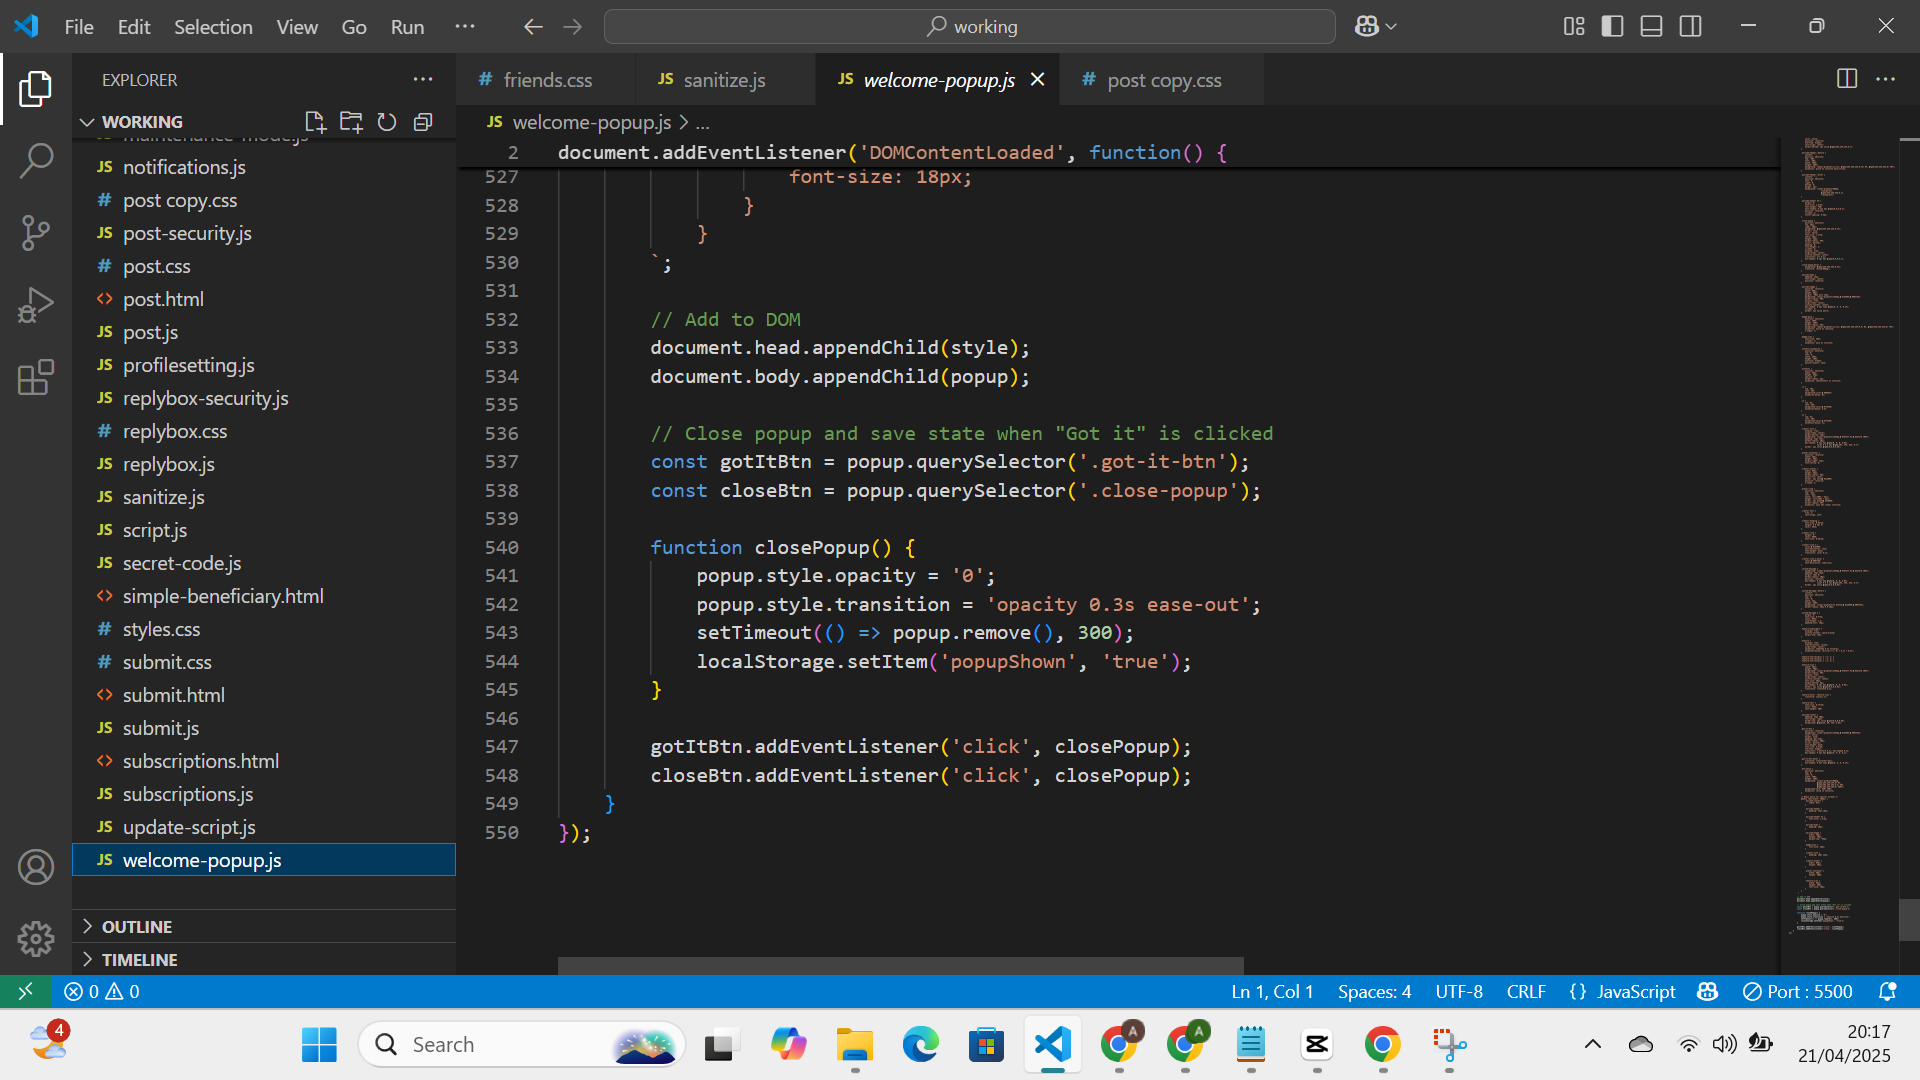
Task: Open Explorer views and more actions menu
Action: pos(423,79)
